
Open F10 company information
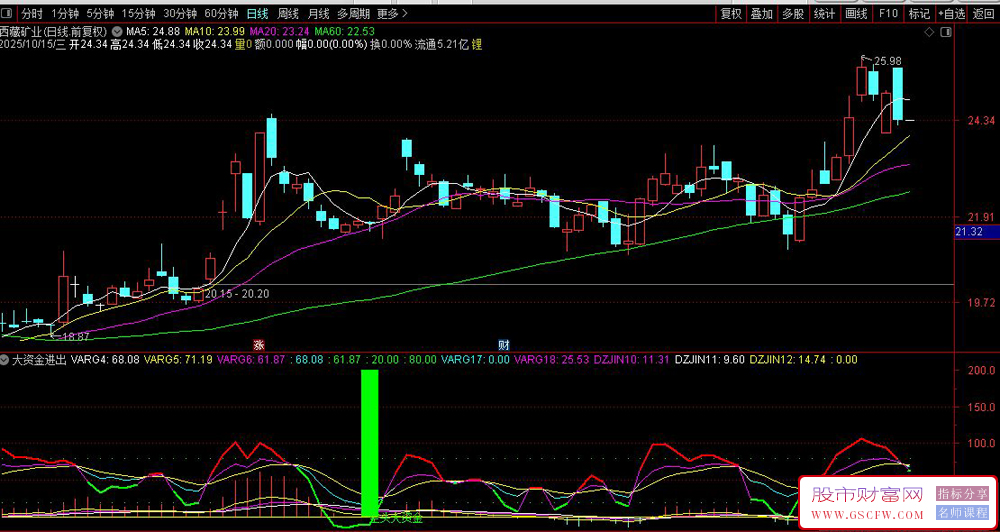pyautogui.click(x=887, y=14)
